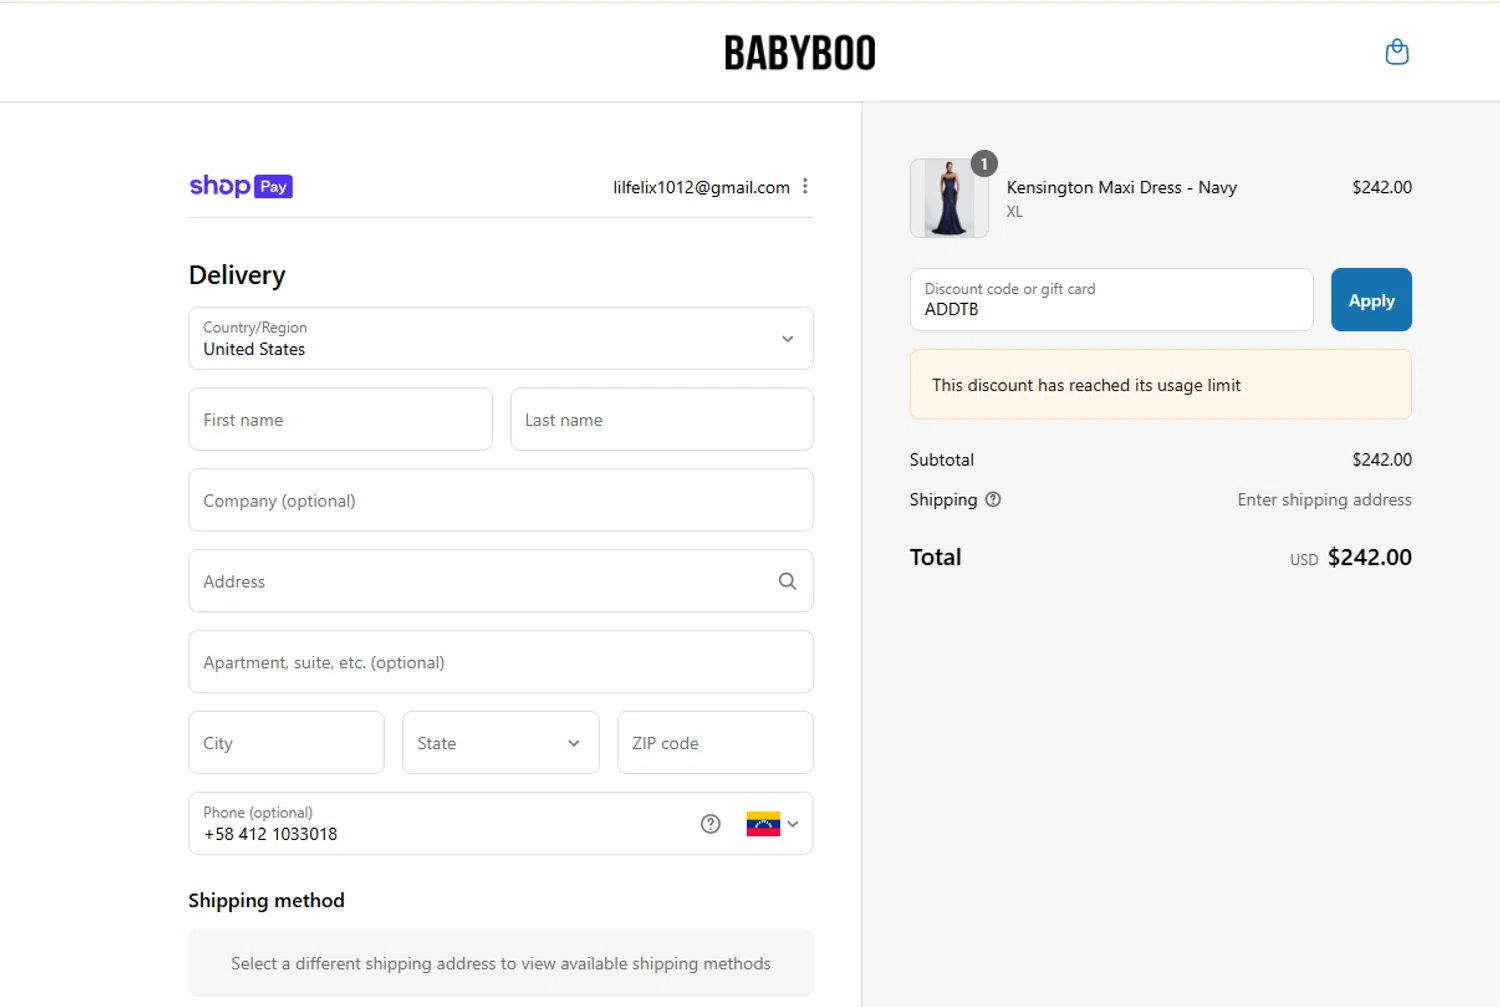This screenshot has width=1500, height=1007.
Task: Open the State dropdown
Action: pos(501,742)
